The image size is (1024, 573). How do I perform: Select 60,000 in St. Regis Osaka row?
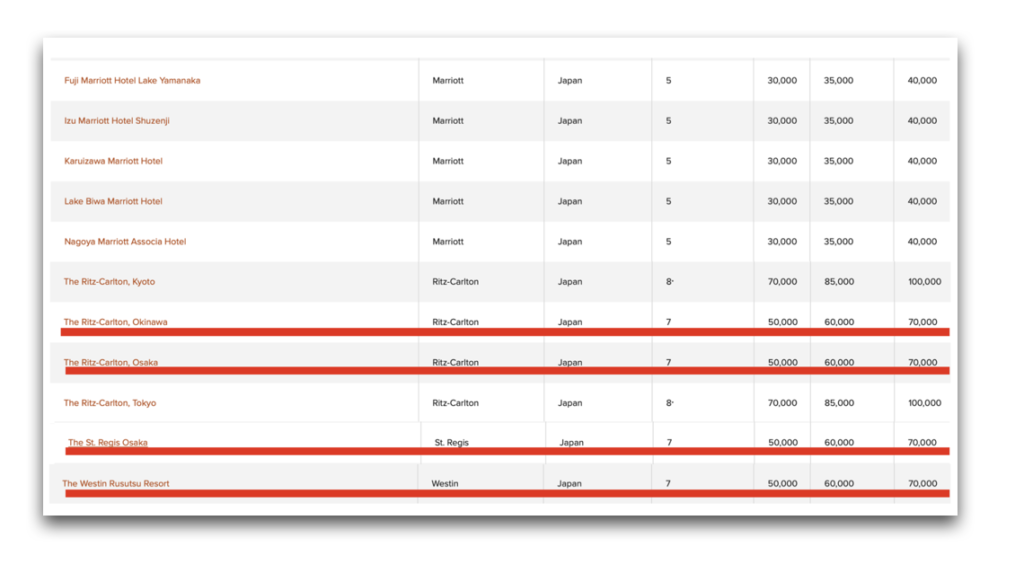pos(839,442)
